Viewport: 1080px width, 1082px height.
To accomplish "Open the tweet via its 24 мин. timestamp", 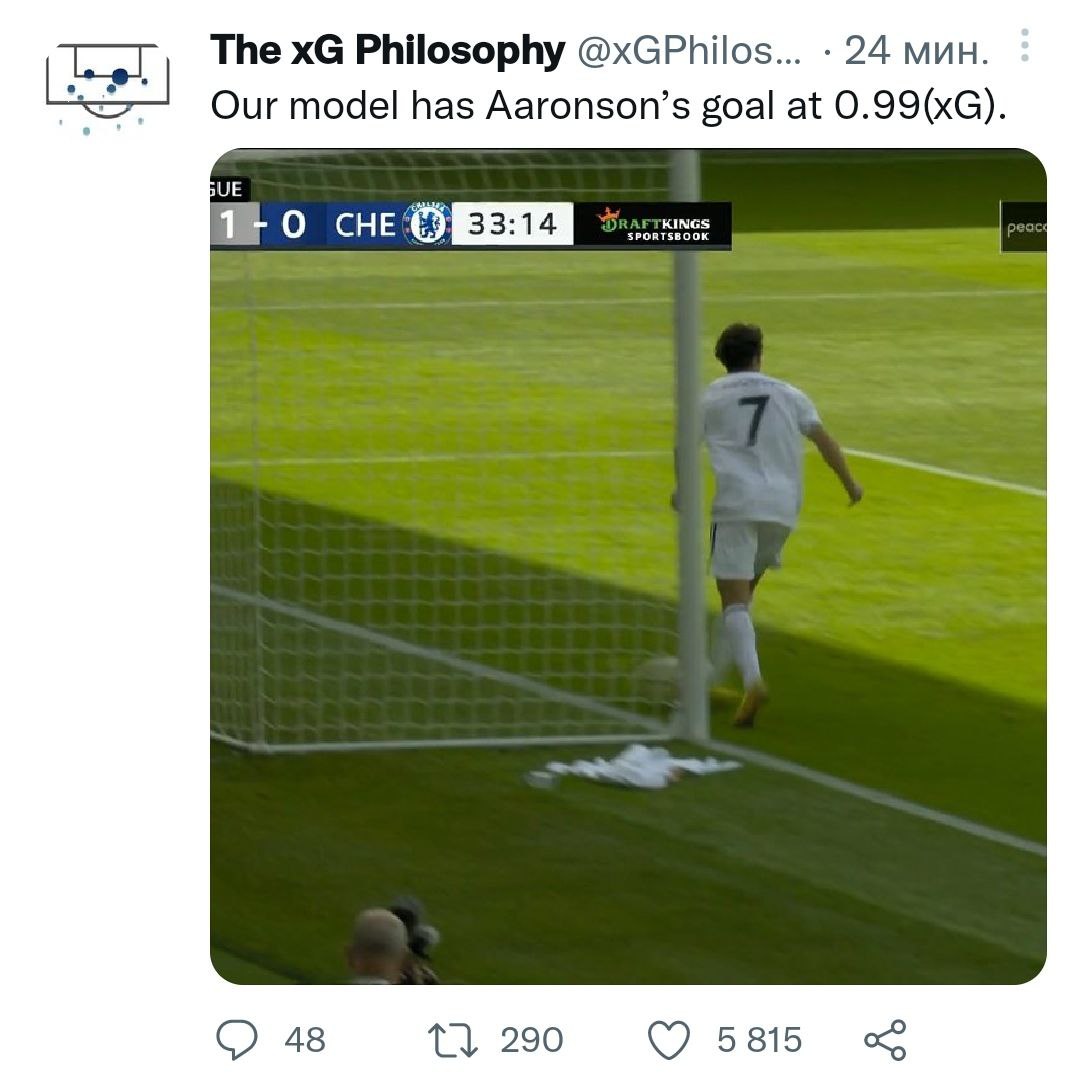I will coord(916,51).
